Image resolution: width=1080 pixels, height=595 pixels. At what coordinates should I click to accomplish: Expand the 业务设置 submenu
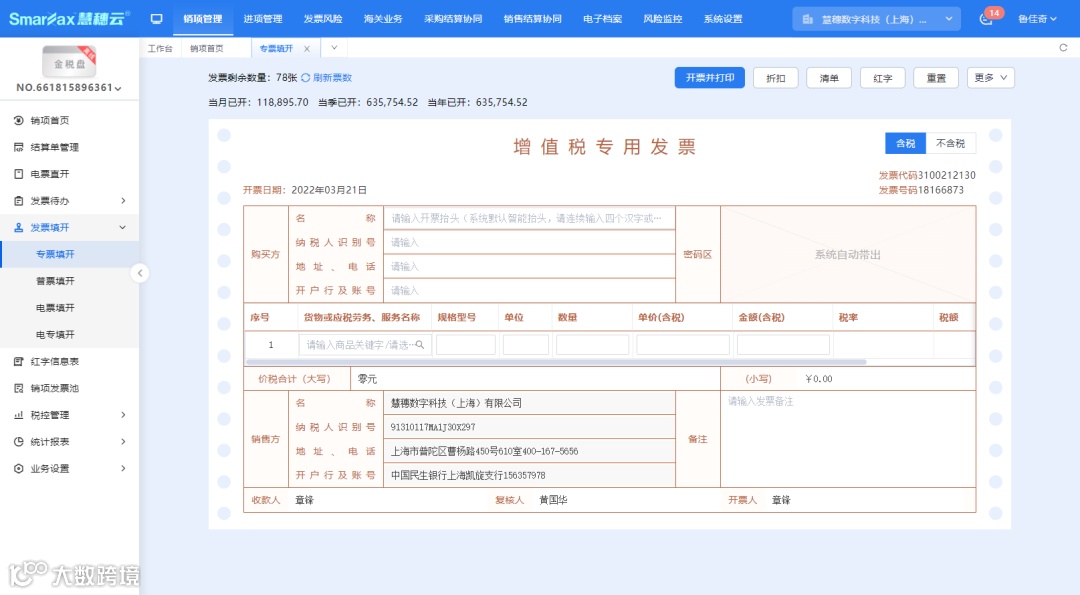click(x=123, y=469)
